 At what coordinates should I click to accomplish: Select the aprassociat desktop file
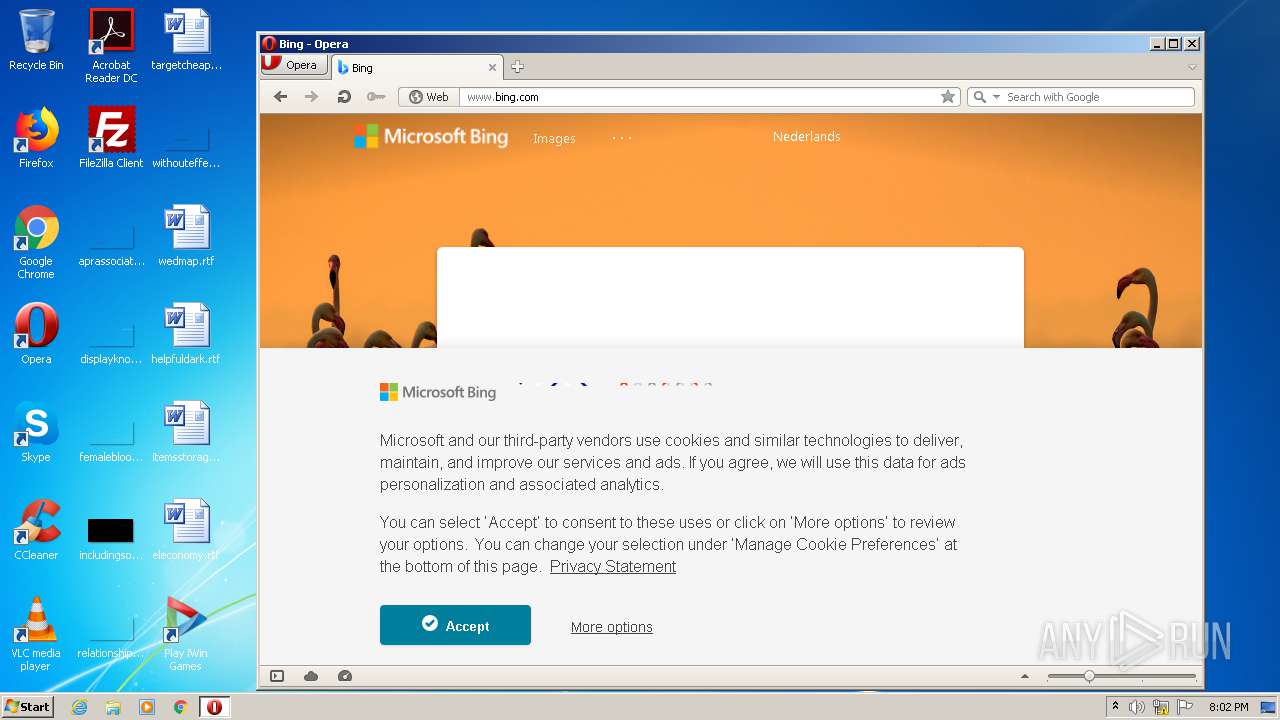[x=111, y=246]
